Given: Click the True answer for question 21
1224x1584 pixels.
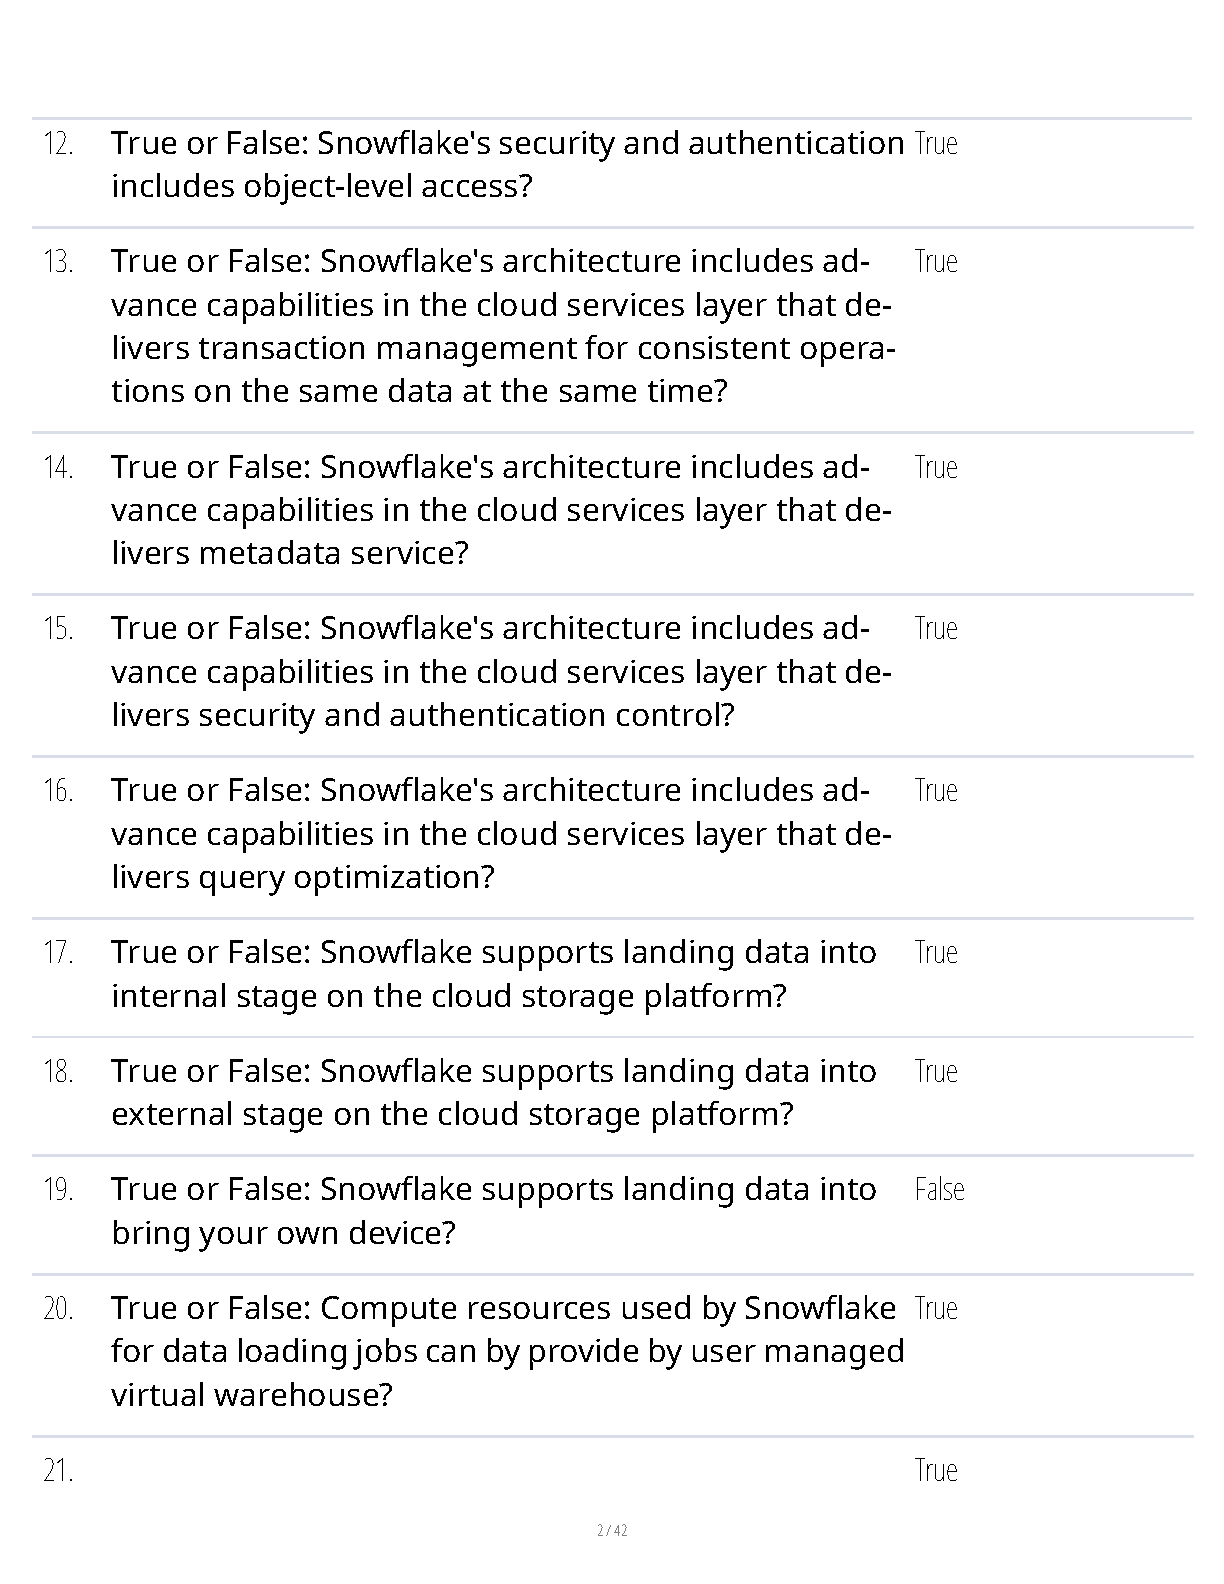Looking at the screenshot, I should click(936, 1471).
